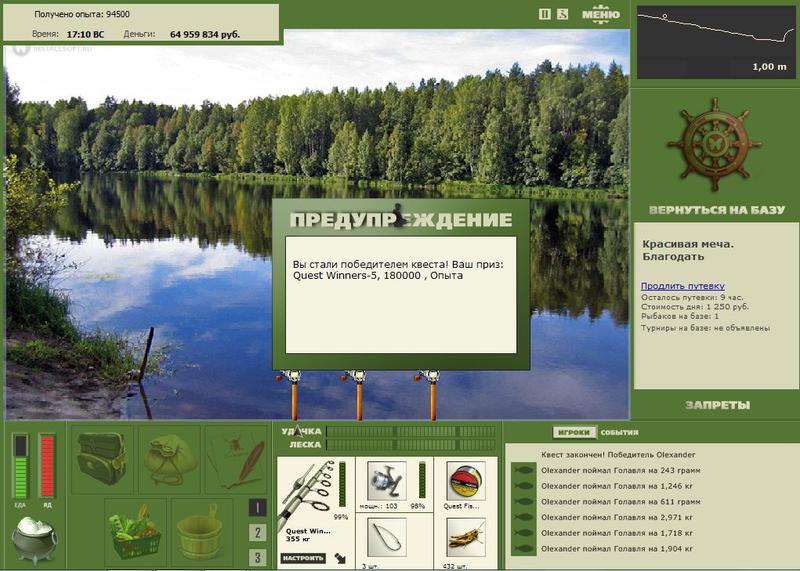Click ВЕРНУТЬСЯ НА БАЗУ
The width and height of the screenshot is (800, 571).
click(716, 210)
